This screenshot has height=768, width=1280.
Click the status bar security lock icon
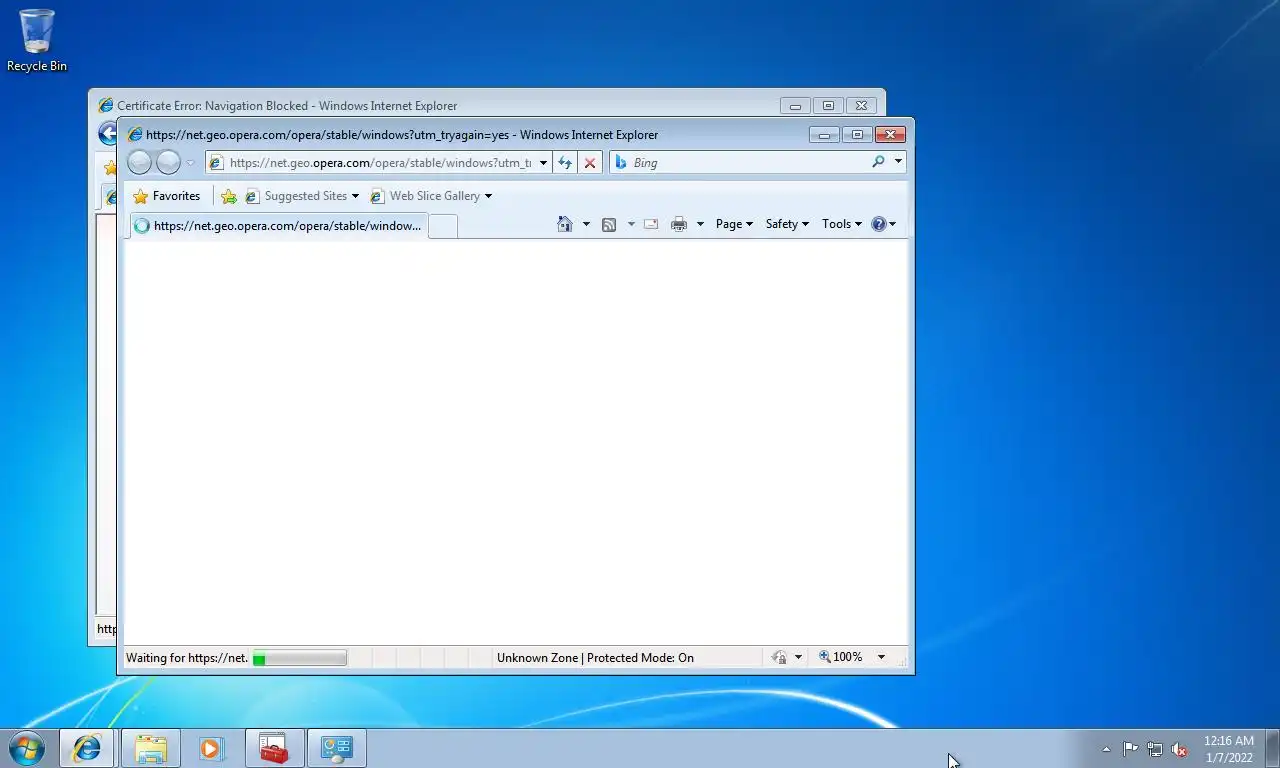(x=780, y=658)
